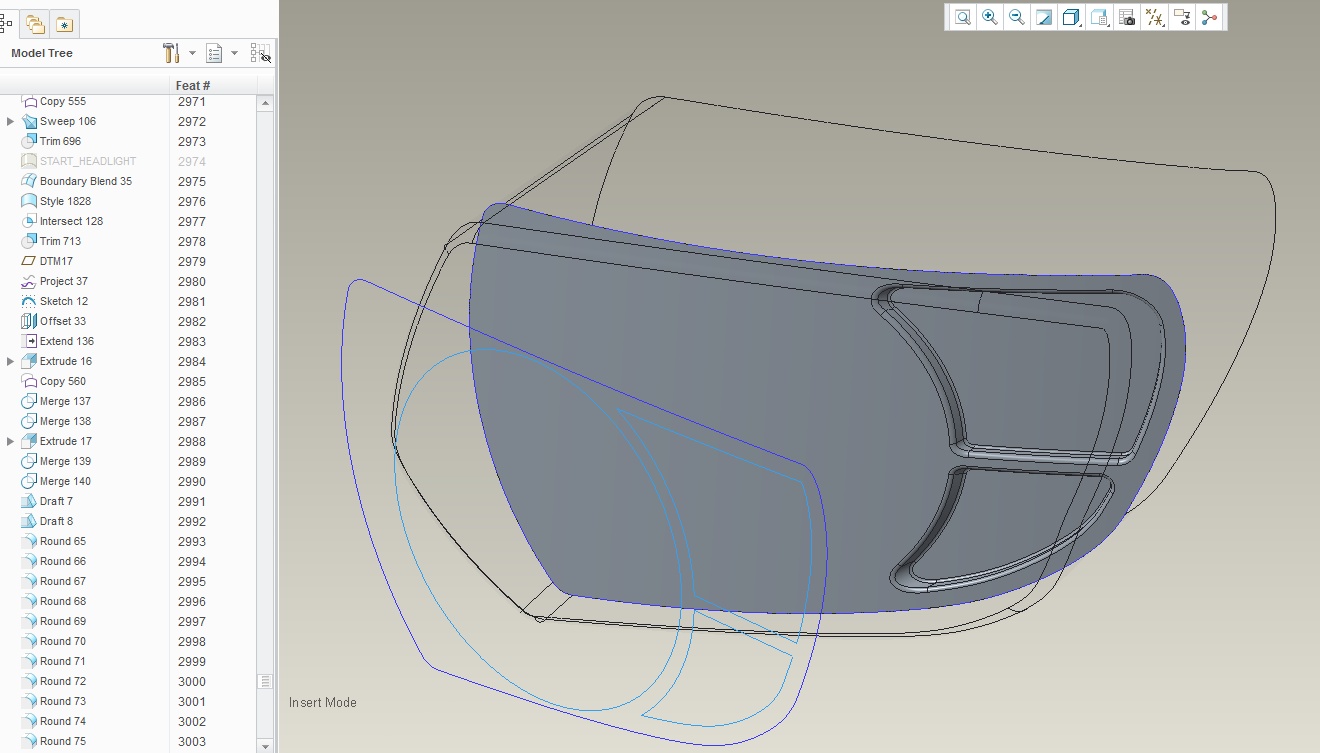
Task: Click feature number 3000 cell
Action: tap(192, 681)
